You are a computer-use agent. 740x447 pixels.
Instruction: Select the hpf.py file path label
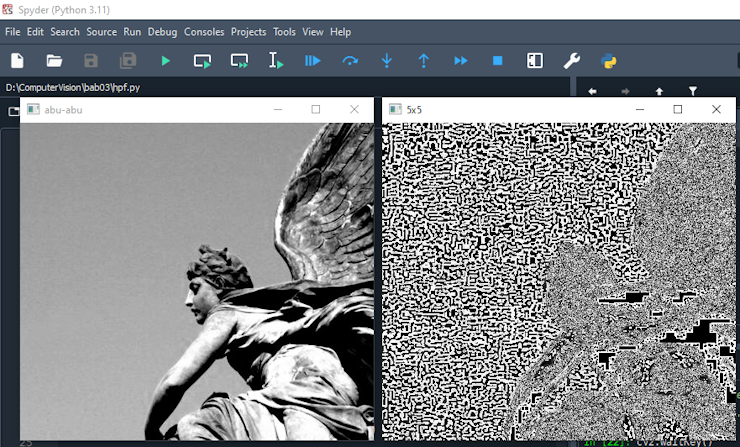pos(73,87)
